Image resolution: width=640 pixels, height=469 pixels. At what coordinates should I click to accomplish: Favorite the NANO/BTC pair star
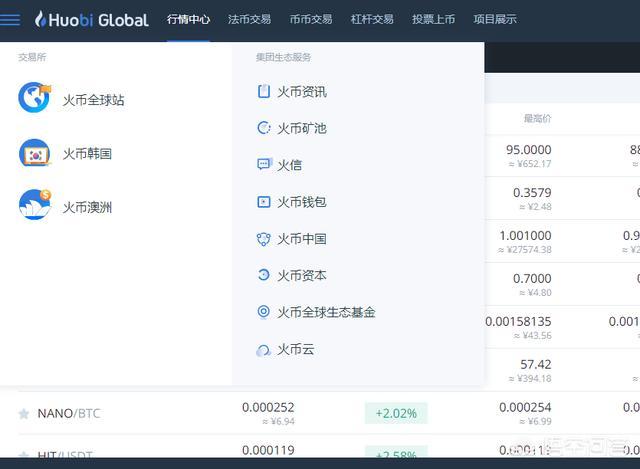coord(23,413)
